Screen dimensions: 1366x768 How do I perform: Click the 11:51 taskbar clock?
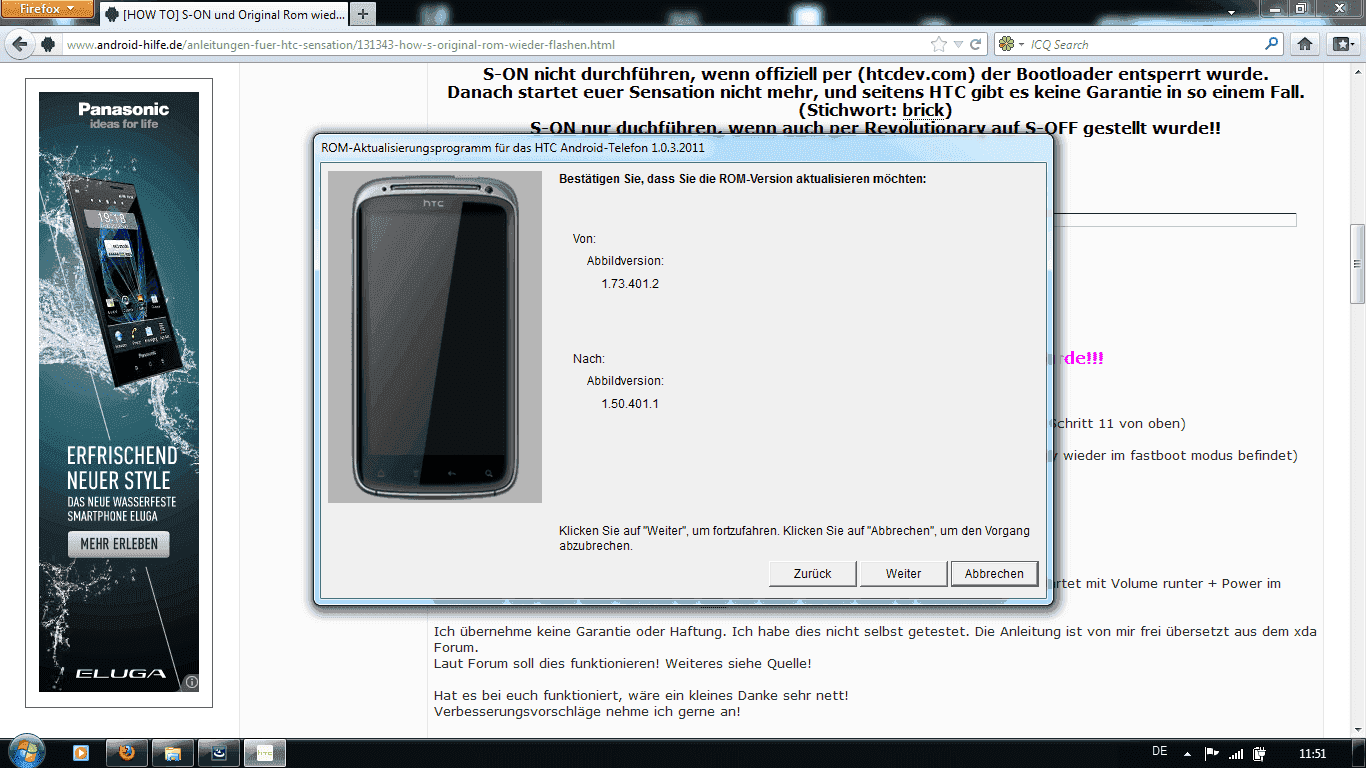(x=1312, y=753)
